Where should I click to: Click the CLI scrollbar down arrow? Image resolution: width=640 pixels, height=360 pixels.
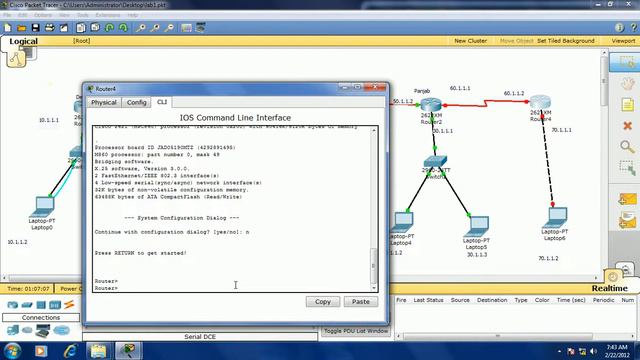click(373, 288)
